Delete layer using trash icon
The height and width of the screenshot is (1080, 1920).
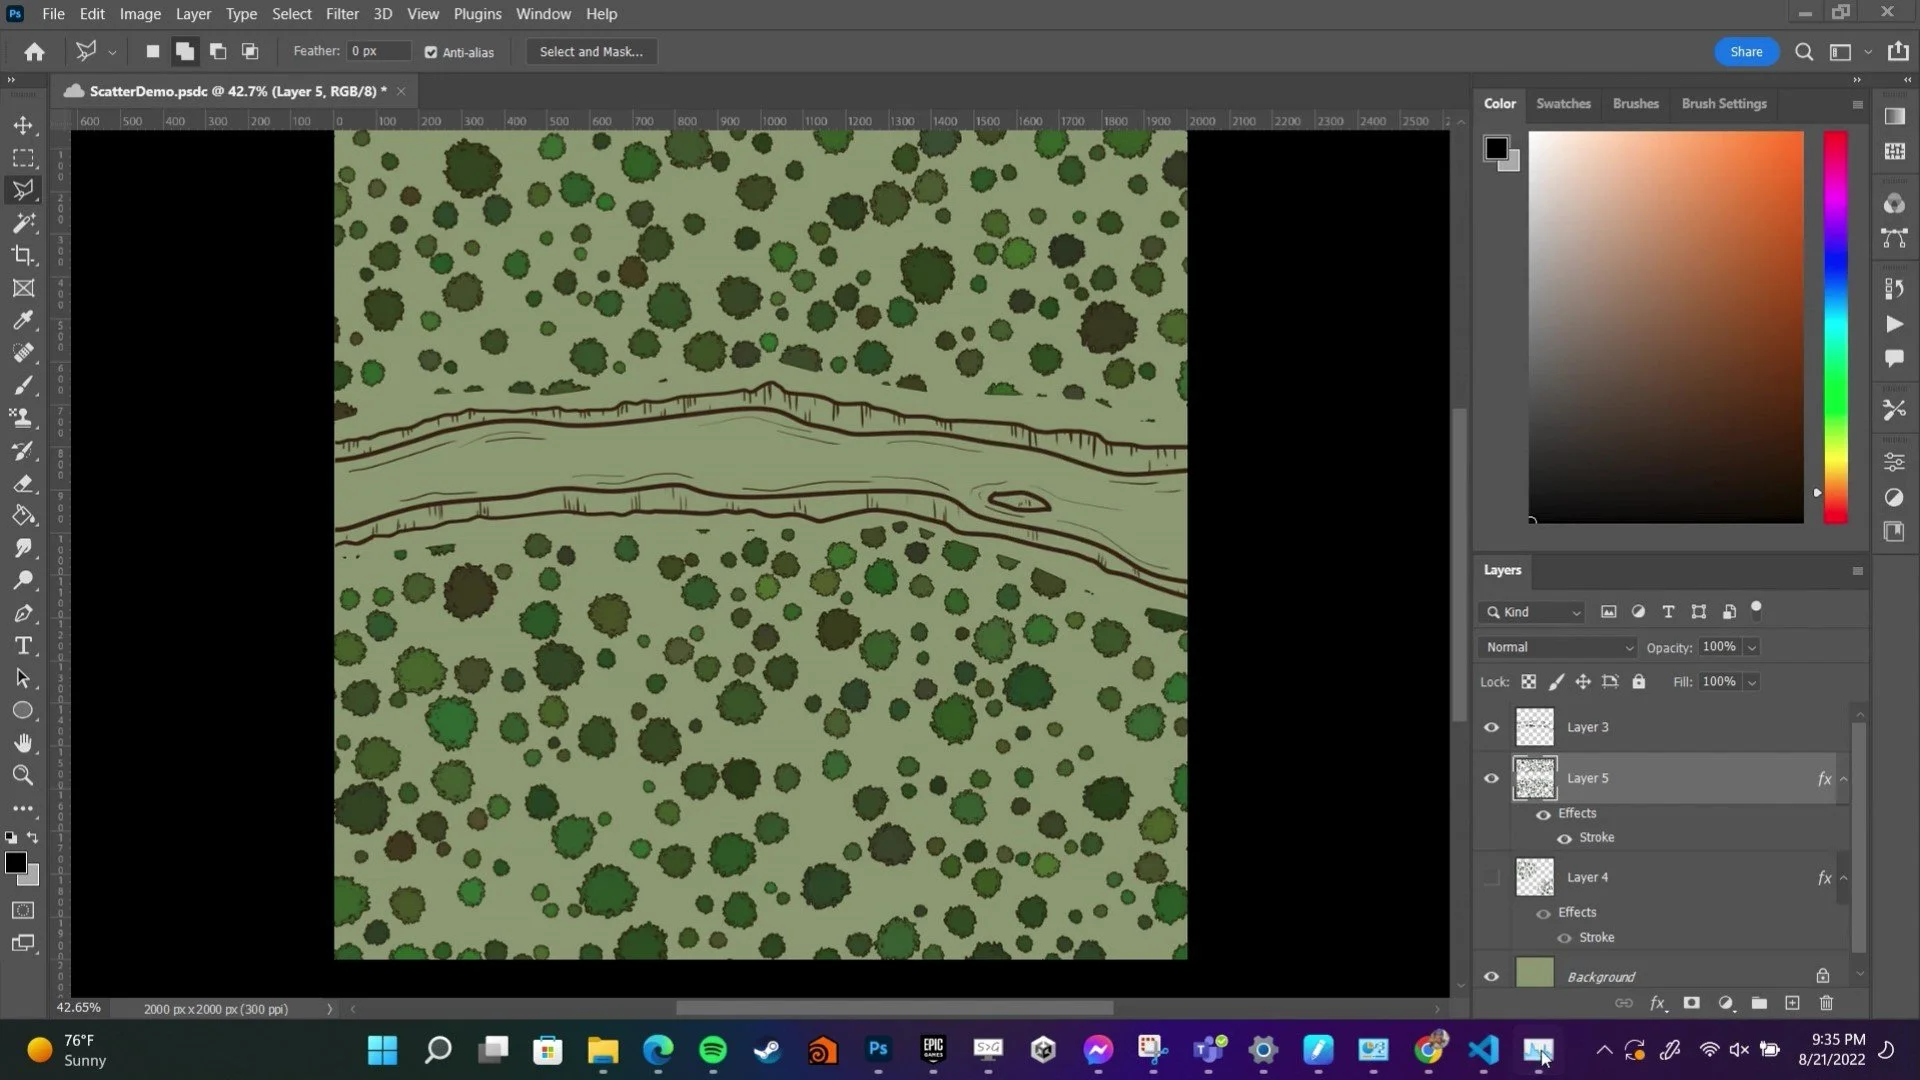(x=1826, y=1003)
